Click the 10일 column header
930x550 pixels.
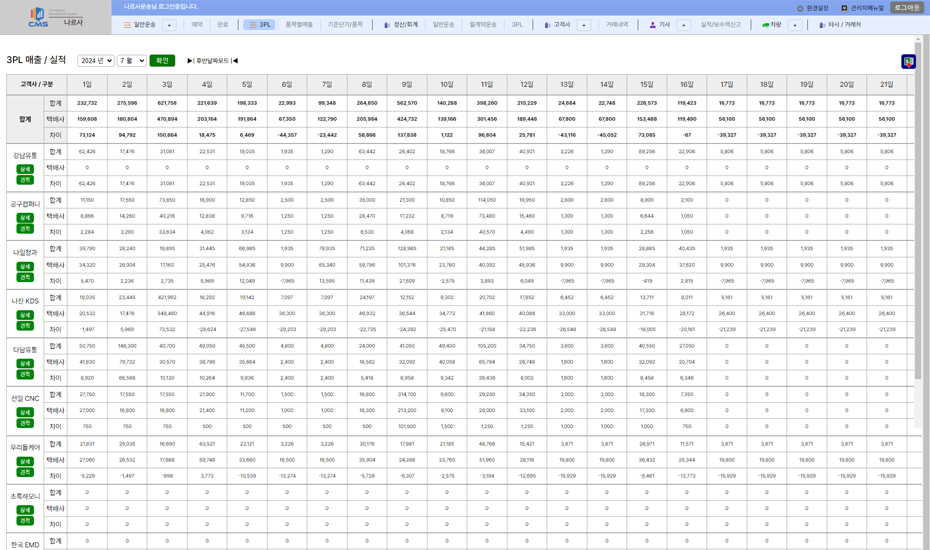point(447,84)
